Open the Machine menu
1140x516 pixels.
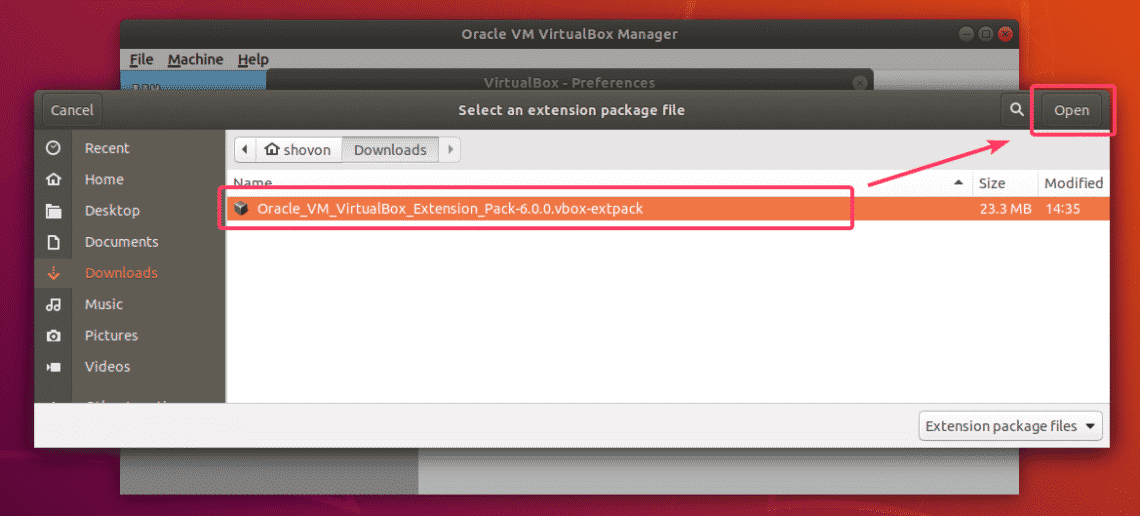click(x=195, y=60)
